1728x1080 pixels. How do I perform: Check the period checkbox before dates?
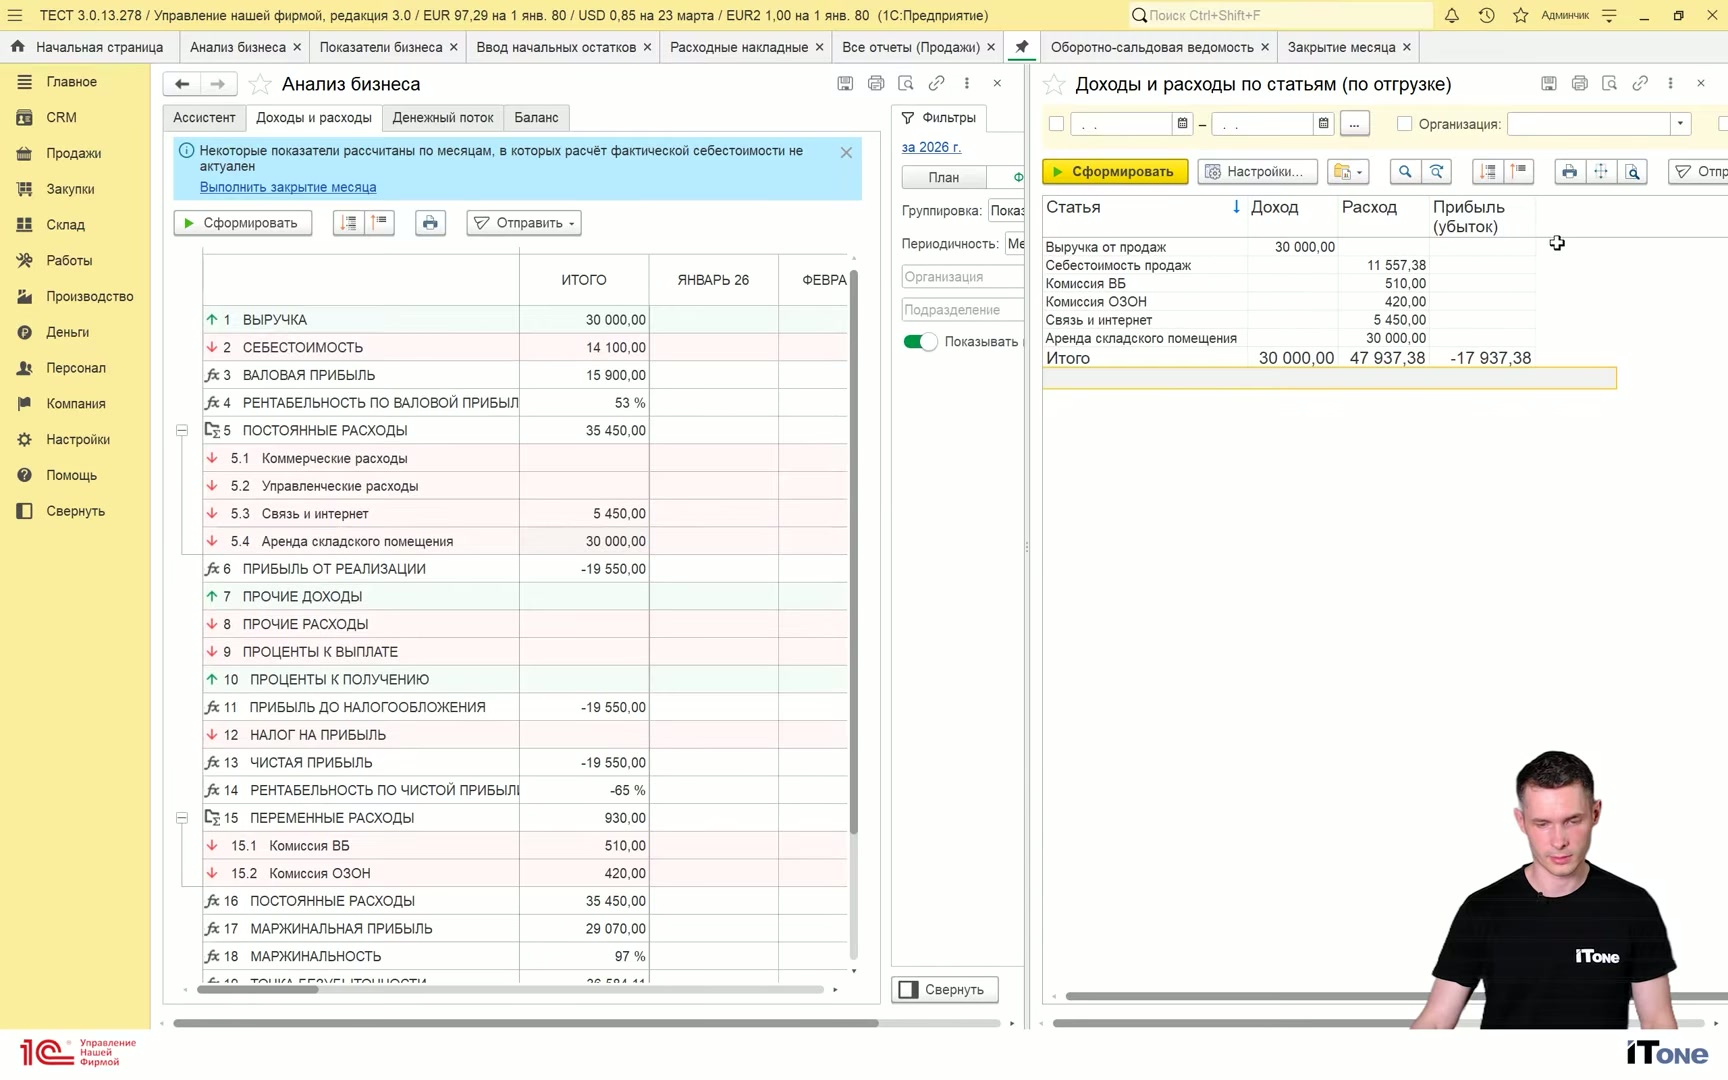point(1056,124)
